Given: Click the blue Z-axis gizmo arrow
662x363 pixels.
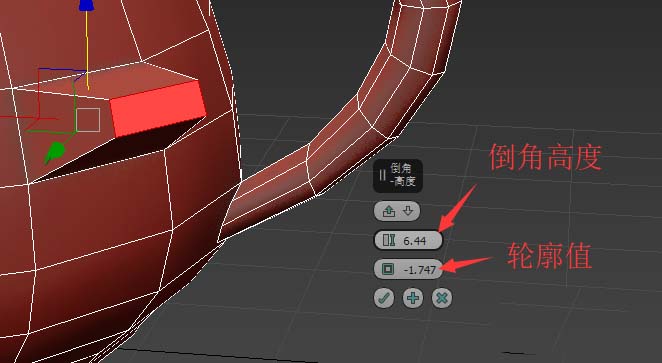Looking at the screenshot, I should click(x=86, y=5).
